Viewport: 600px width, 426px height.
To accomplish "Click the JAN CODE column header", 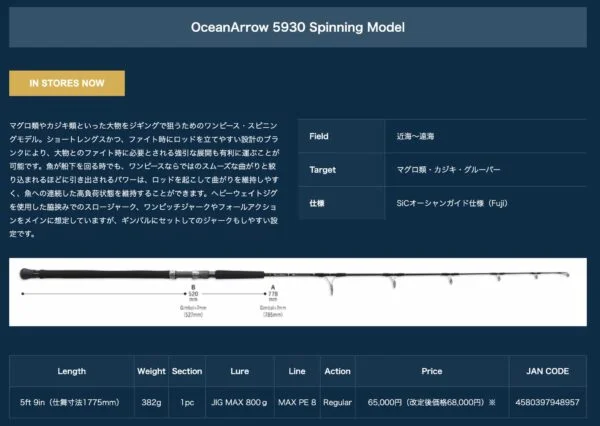I will [x=548, y=371].
